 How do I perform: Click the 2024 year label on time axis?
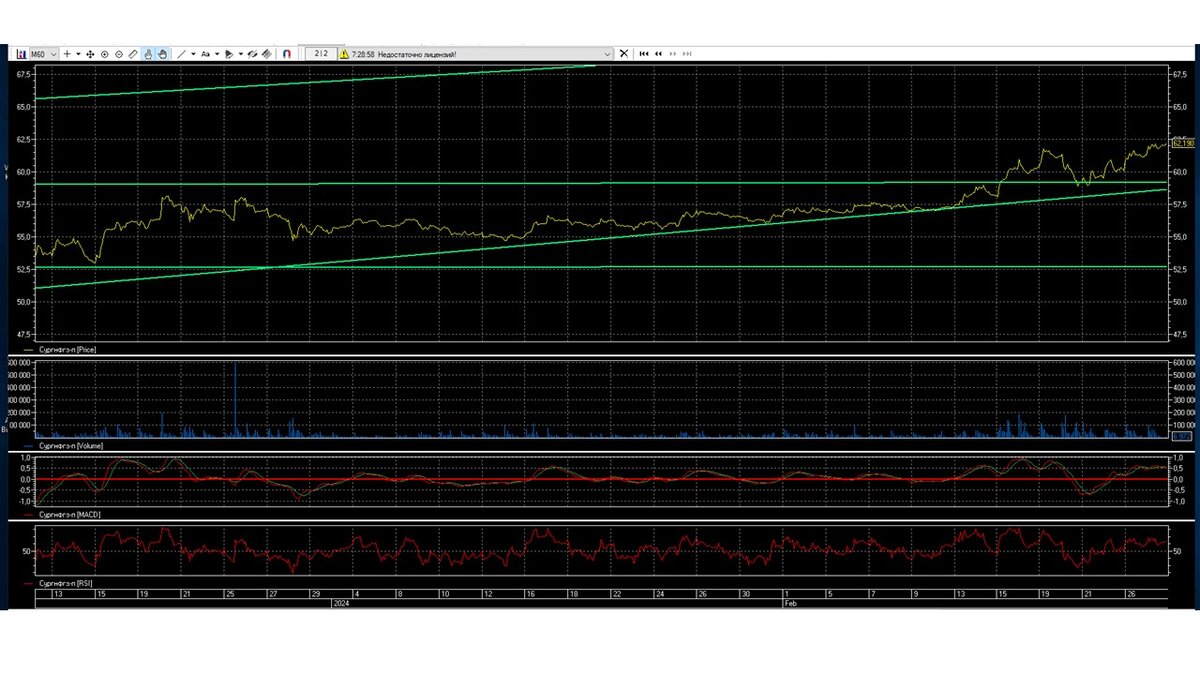tap(343, 605)
